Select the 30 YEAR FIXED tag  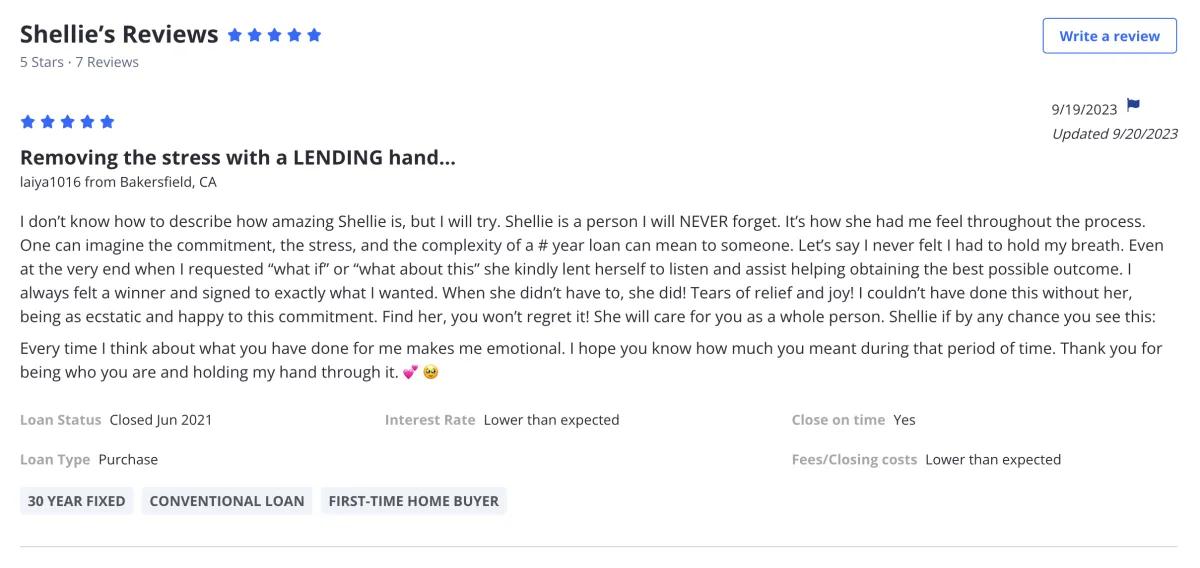coord(77,501)
